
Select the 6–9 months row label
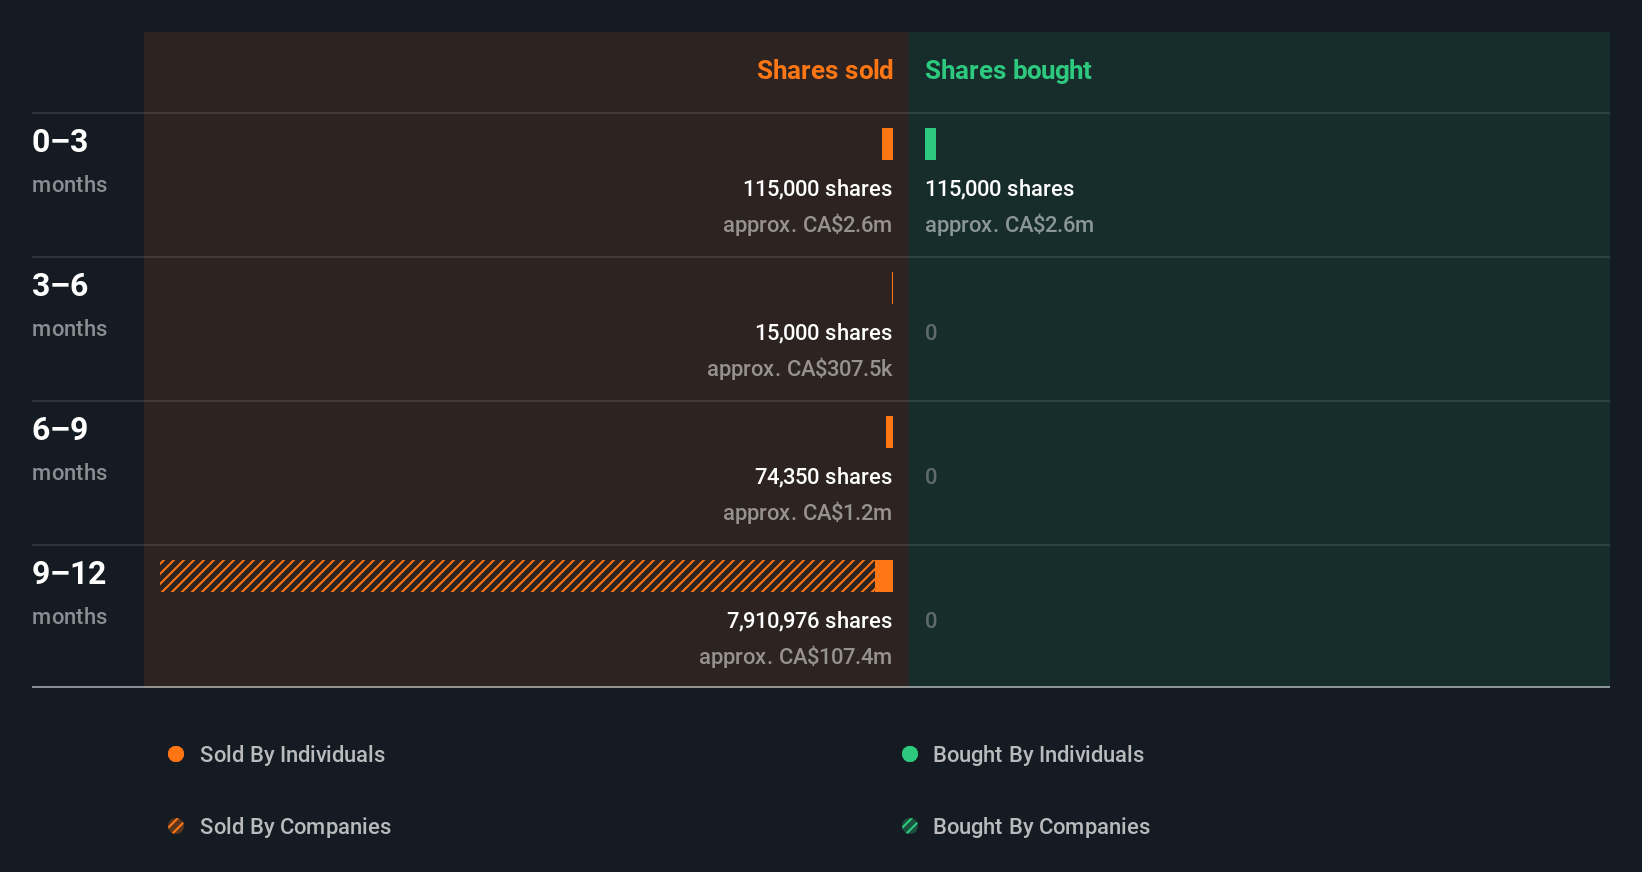pyautogui.click(x=69, y=448)
